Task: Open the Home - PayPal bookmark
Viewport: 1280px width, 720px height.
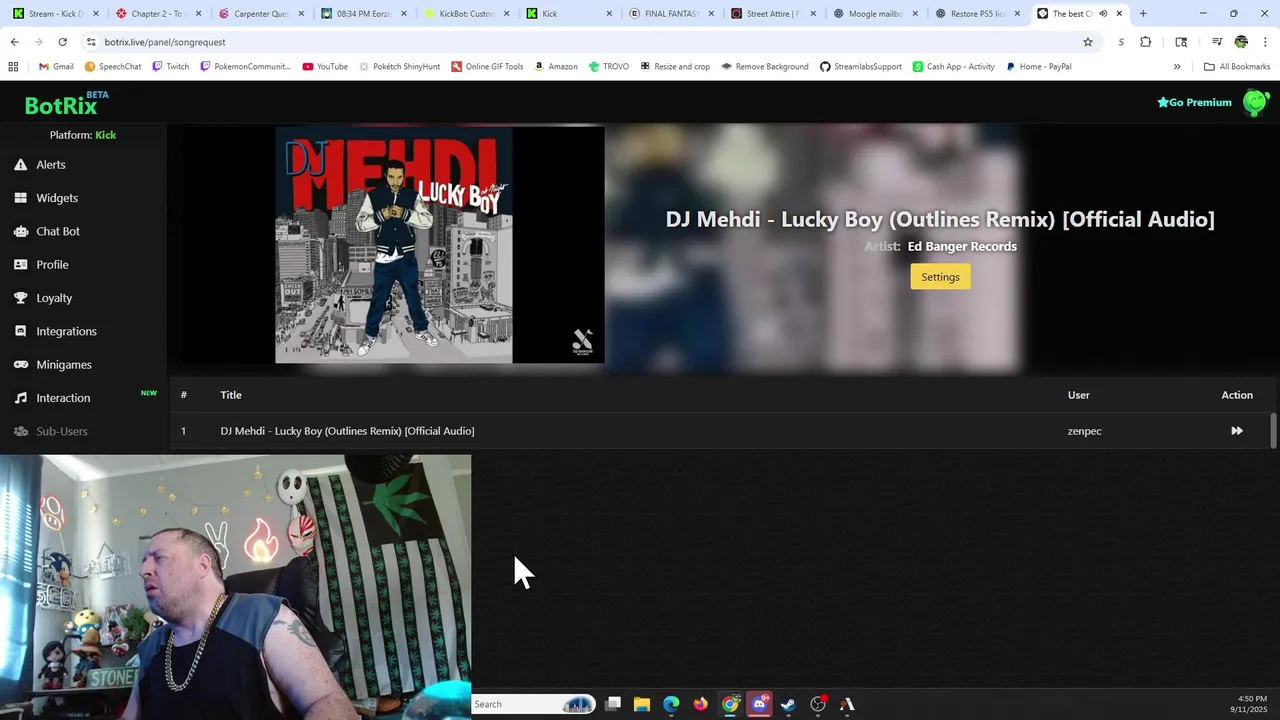Action: pos(1039,67)
